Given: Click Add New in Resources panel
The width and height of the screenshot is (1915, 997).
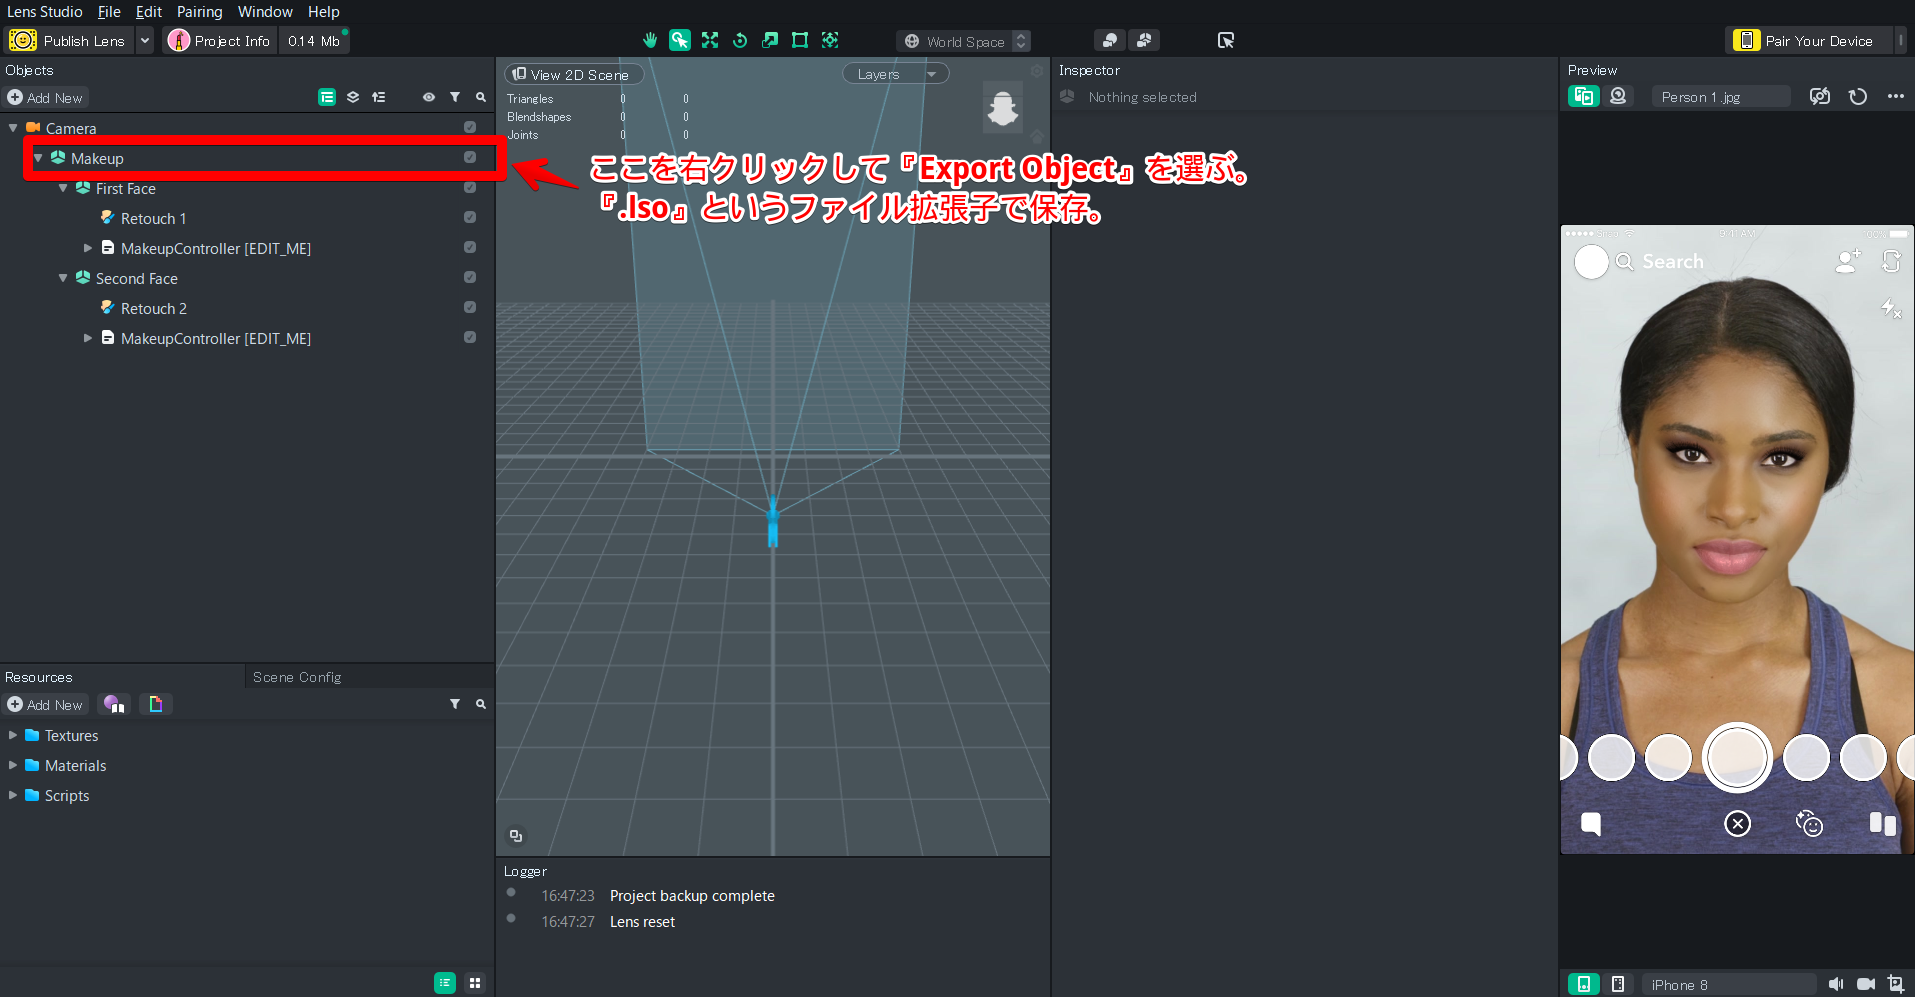Looking at the screenshot, I should (46, 705).
